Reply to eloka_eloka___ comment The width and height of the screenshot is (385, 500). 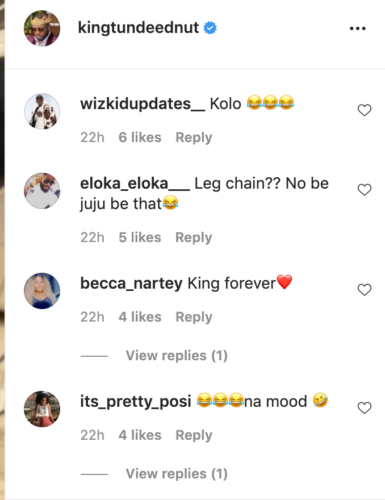pos(194,238)
